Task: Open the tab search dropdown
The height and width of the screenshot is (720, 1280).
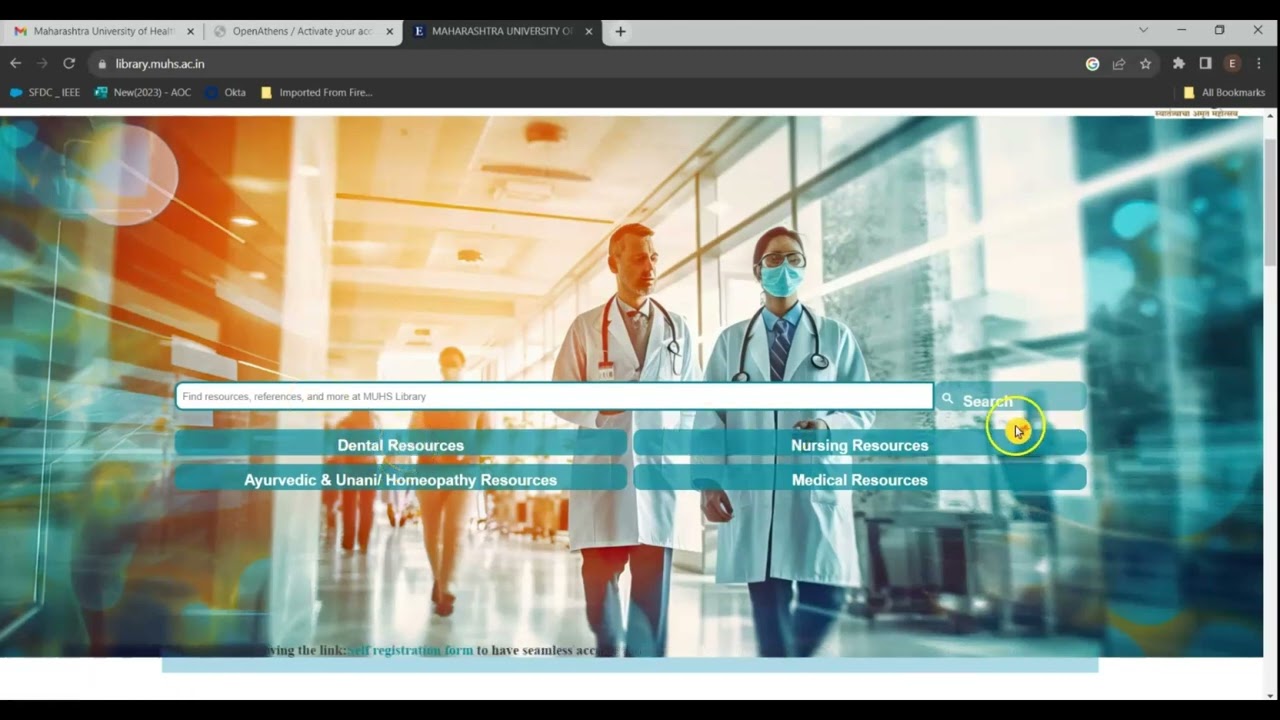Action: coord(1143,30)
